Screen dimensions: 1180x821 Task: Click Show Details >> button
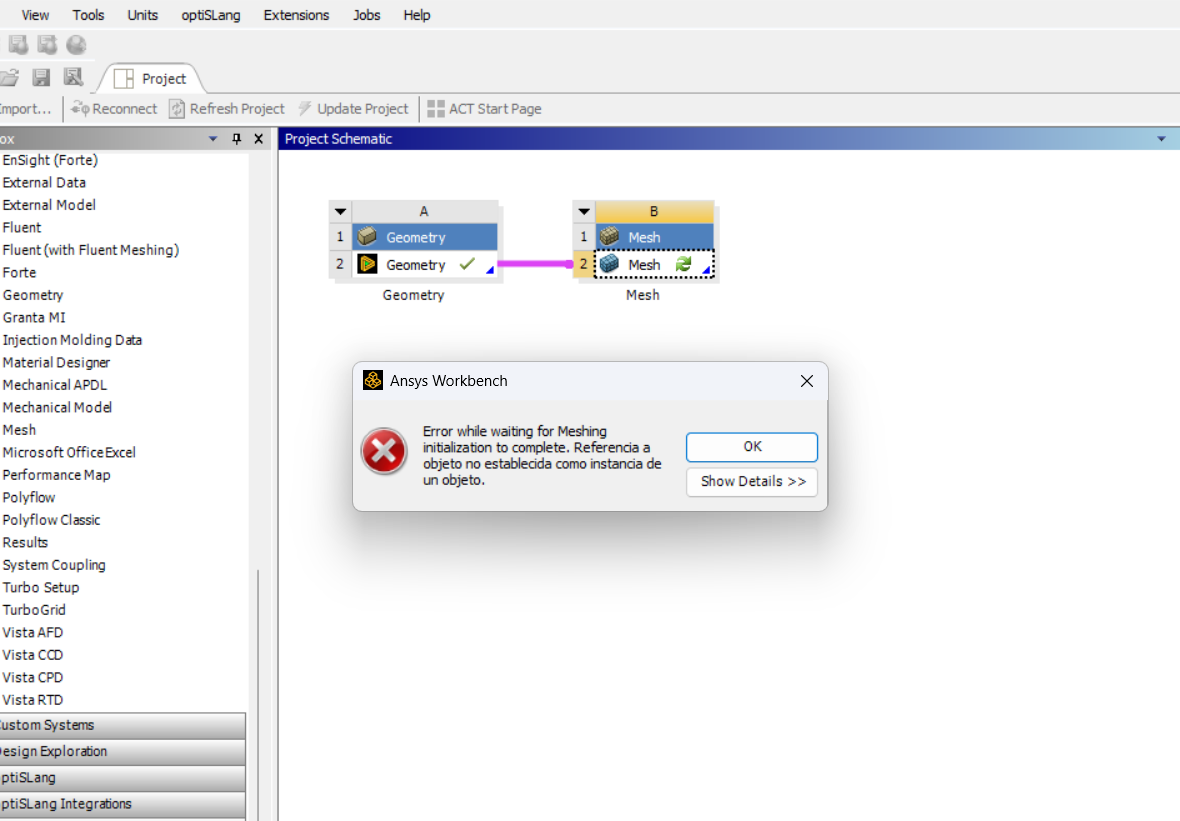752,482
